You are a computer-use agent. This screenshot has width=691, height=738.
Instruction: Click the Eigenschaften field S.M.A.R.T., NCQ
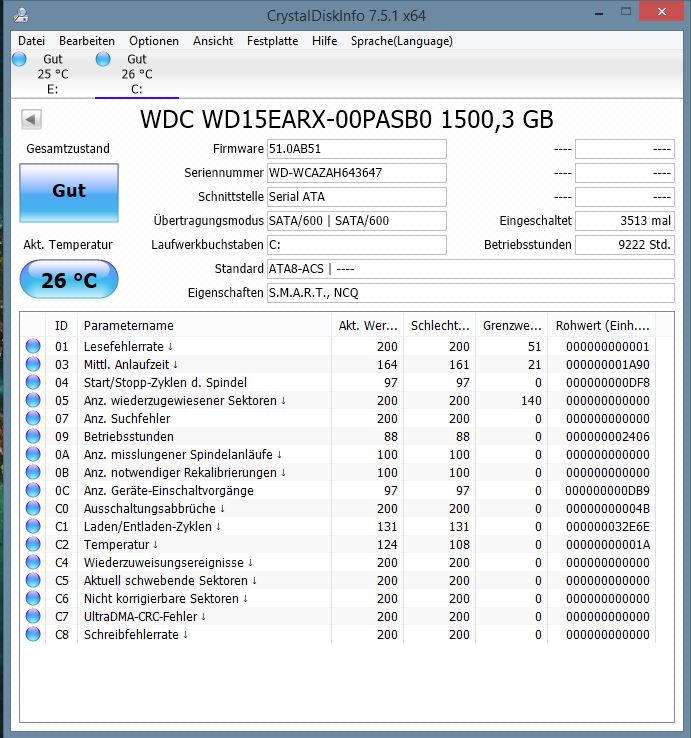470,293
